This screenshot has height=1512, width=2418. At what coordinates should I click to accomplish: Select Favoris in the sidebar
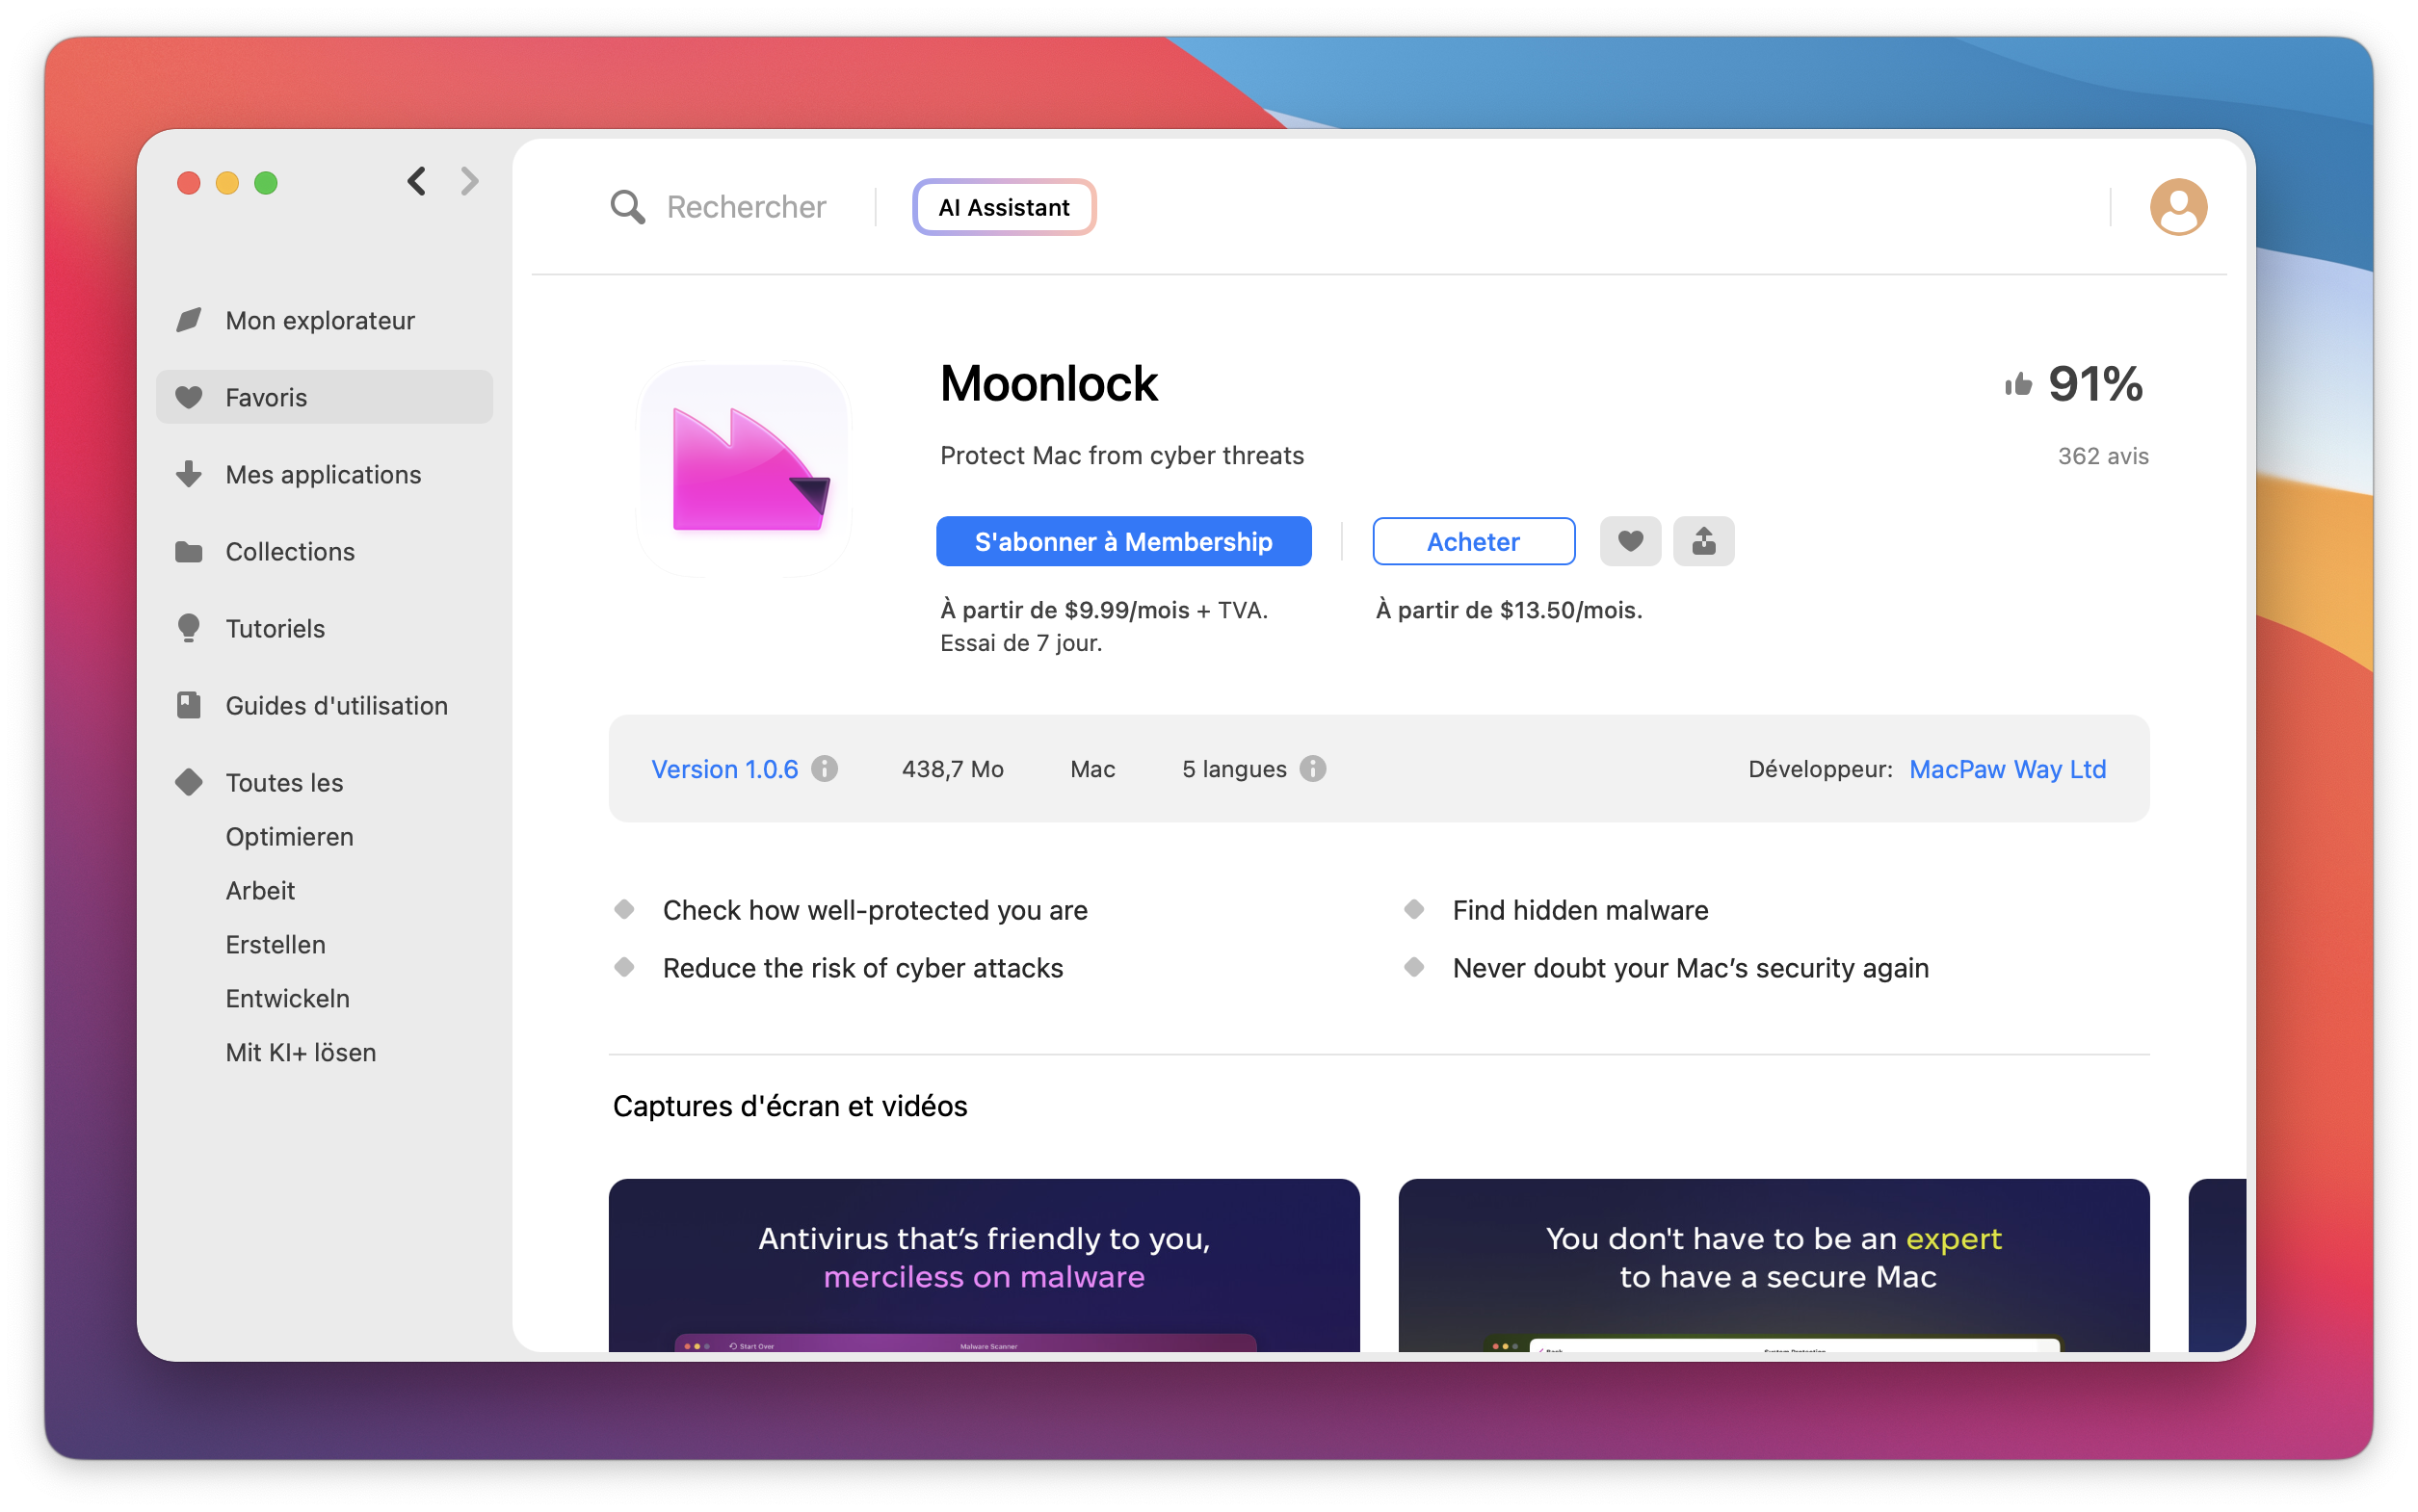pyautogui.click(x=324, y=397)
